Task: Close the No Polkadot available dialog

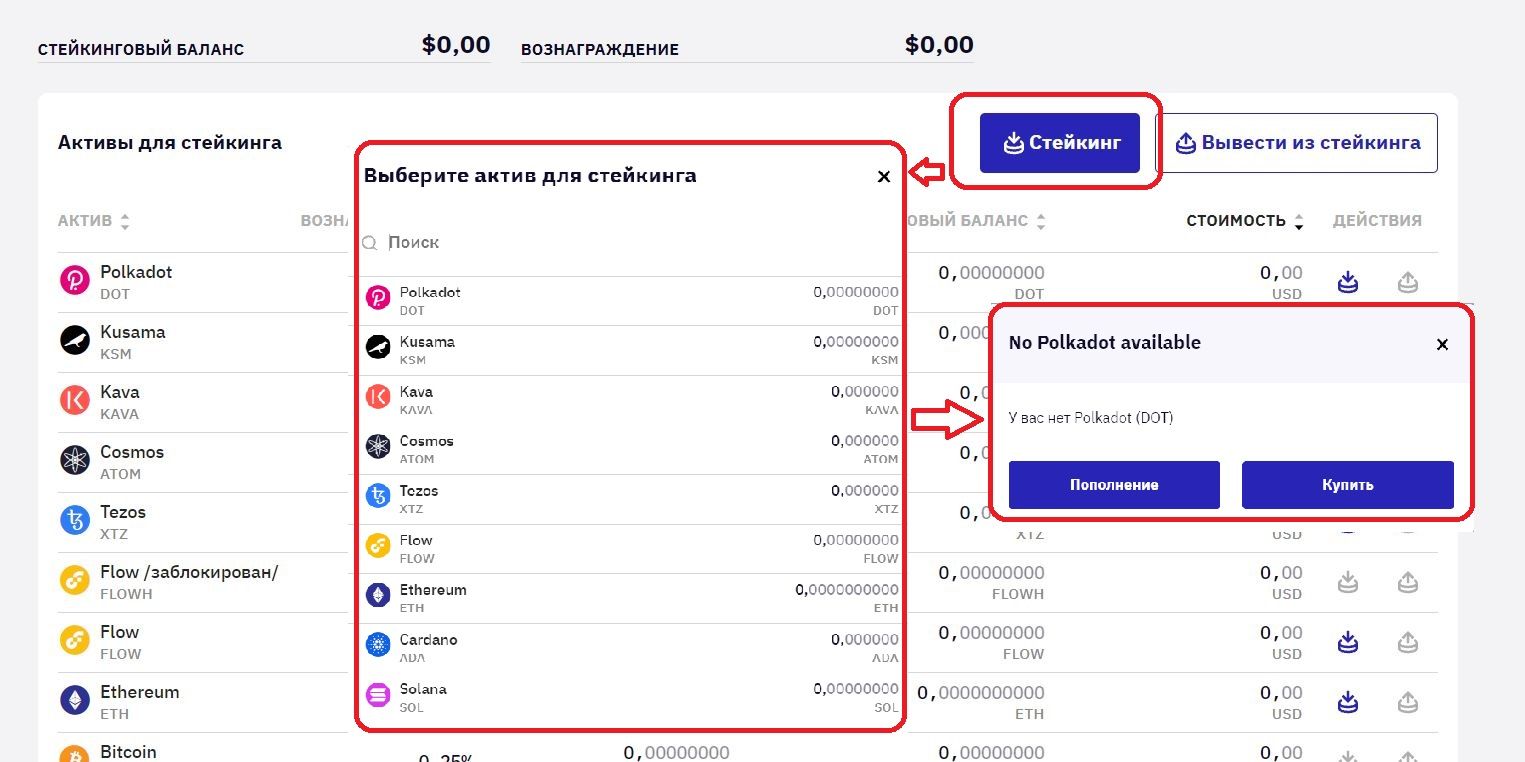Action: click(x=1442, y=344)
